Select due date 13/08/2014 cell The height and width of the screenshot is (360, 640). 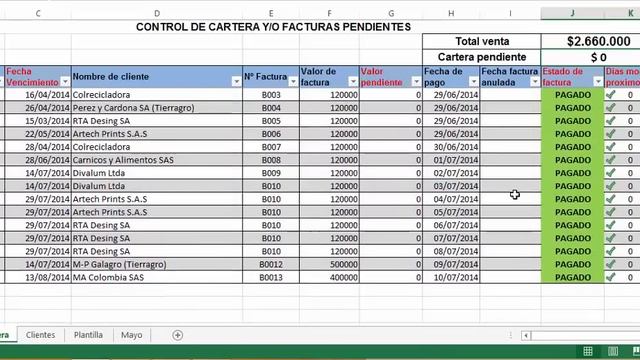click(x=38, y=278)
